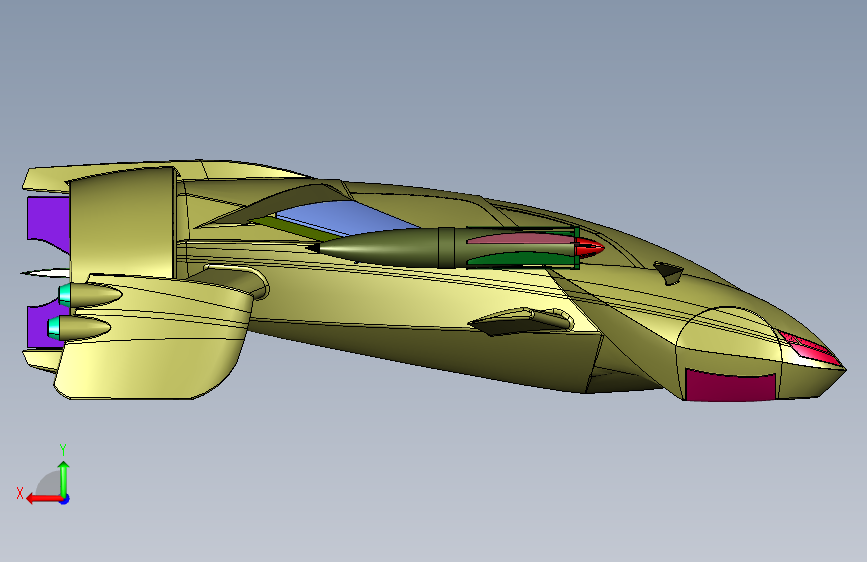Pick the small dark scoop atop forward hull

(x=669, y=272)
